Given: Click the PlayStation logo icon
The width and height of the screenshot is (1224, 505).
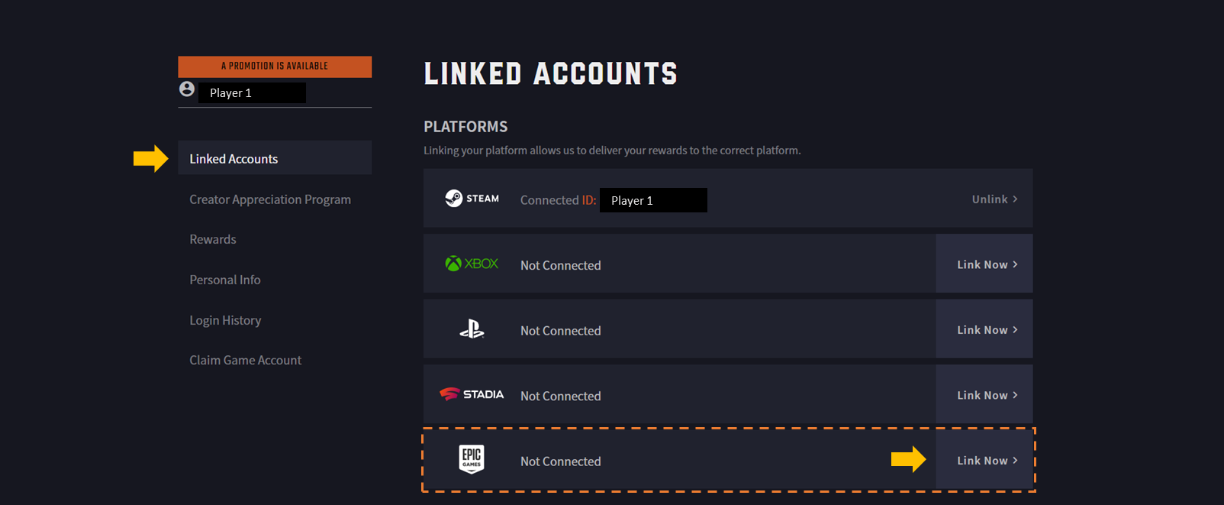Looking at the screenshot, I should coord(471,329).
